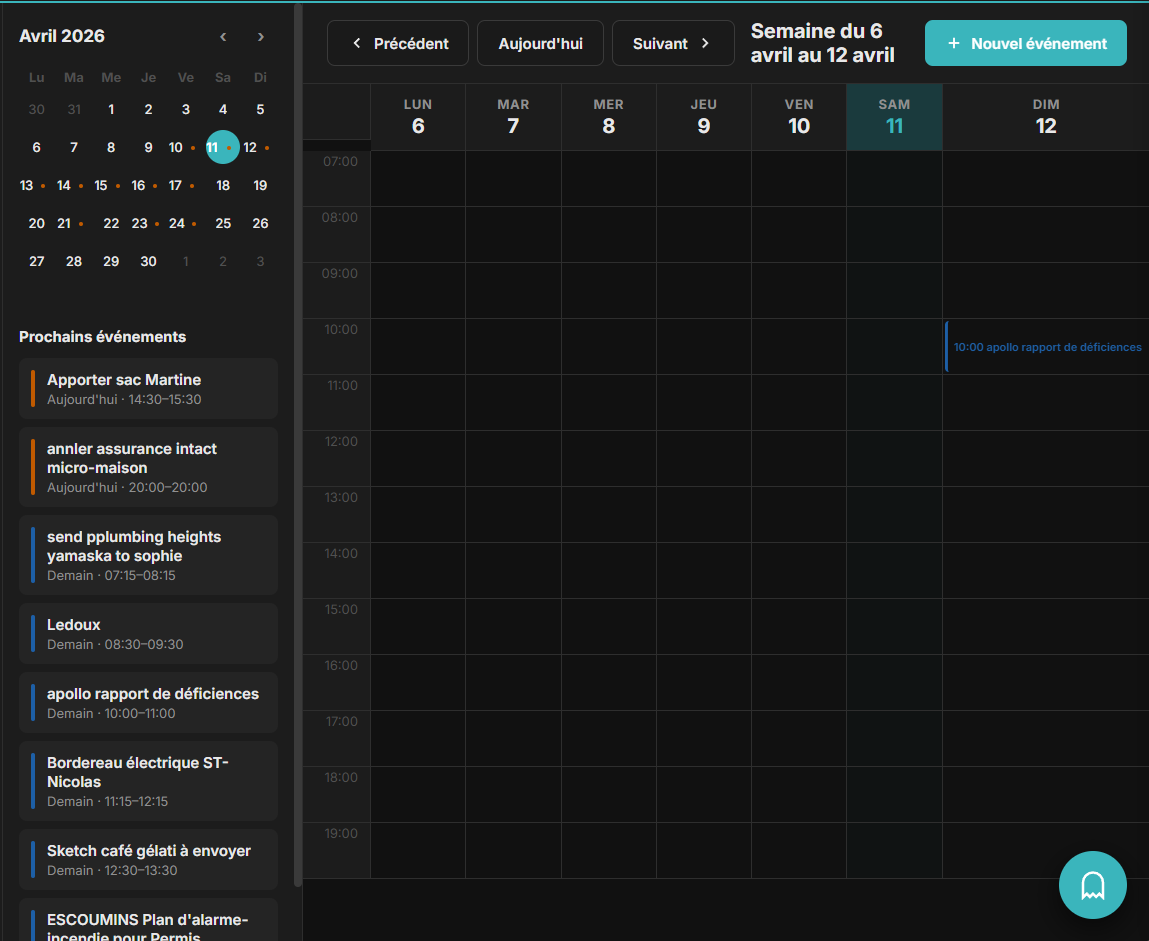The width and height of the screenshot is (1149, 941).
Task: Open the ghost assistant floating button
Action: pyautogui.click(x=1092, y=884)
